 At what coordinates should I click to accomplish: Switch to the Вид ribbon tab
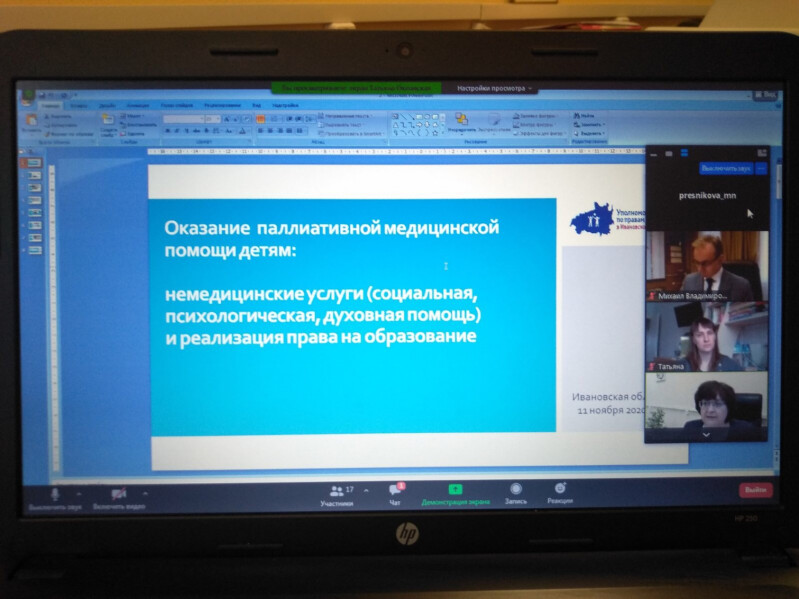(x=257, y=105)
